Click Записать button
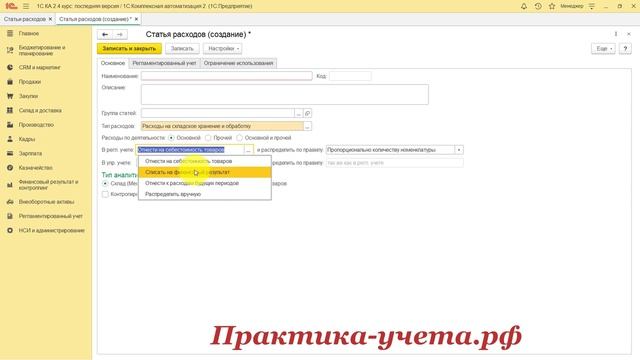 (182, 49)
